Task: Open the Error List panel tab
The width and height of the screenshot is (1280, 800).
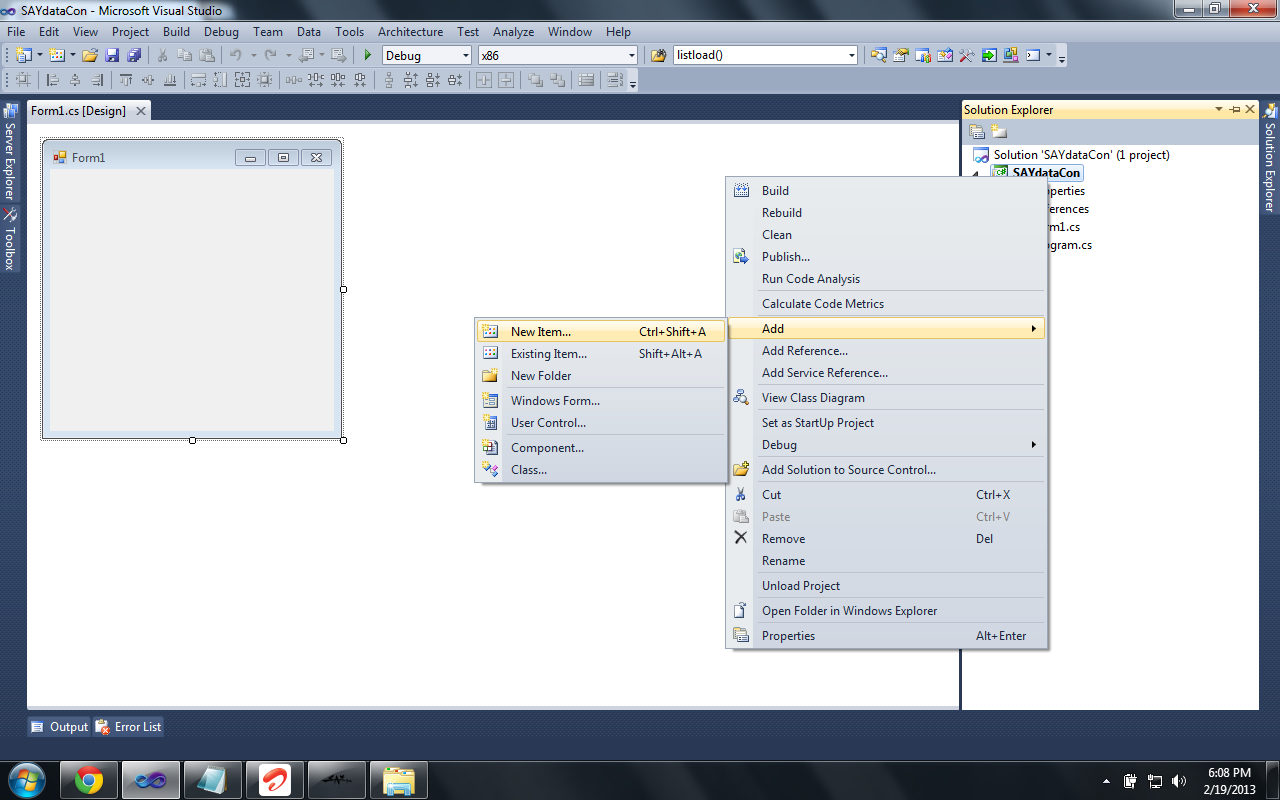Action: (128, 727)
